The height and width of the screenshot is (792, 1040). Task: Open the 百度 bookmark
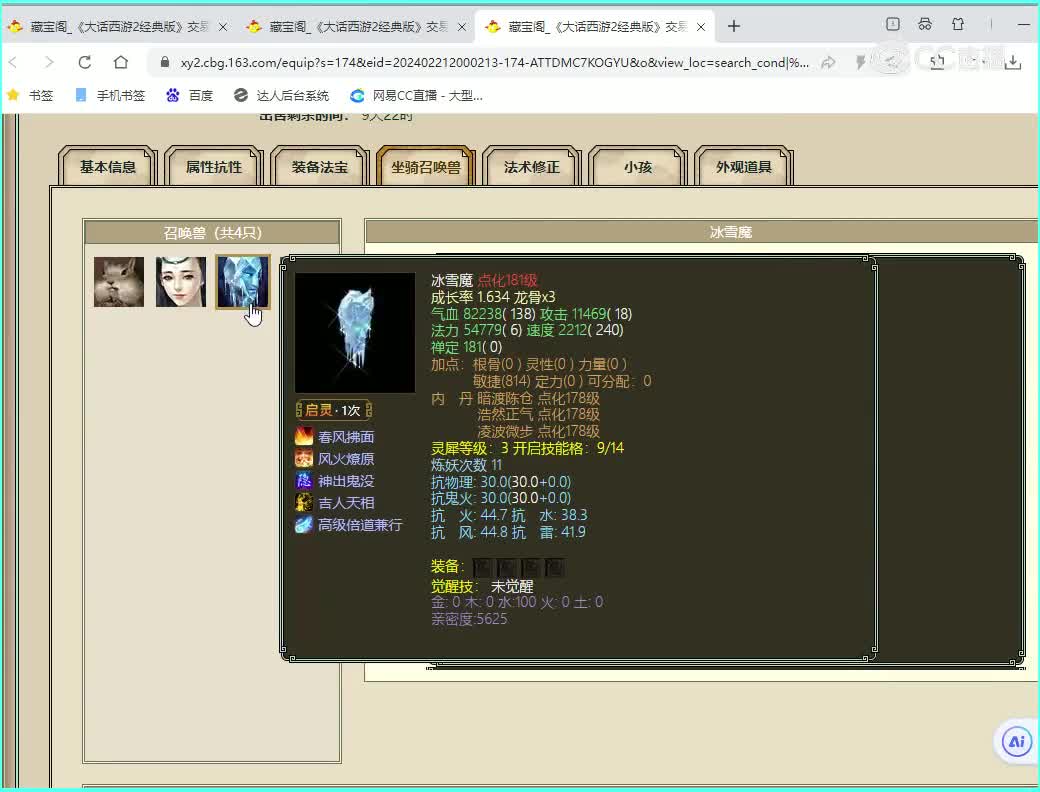(x=190, y=96)
